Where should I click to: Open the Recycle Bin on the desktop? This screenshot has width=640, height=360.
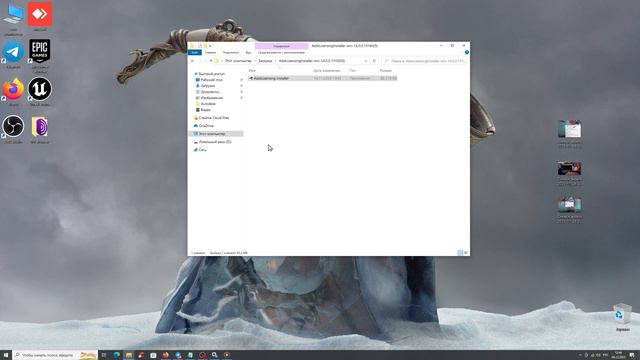622,317
